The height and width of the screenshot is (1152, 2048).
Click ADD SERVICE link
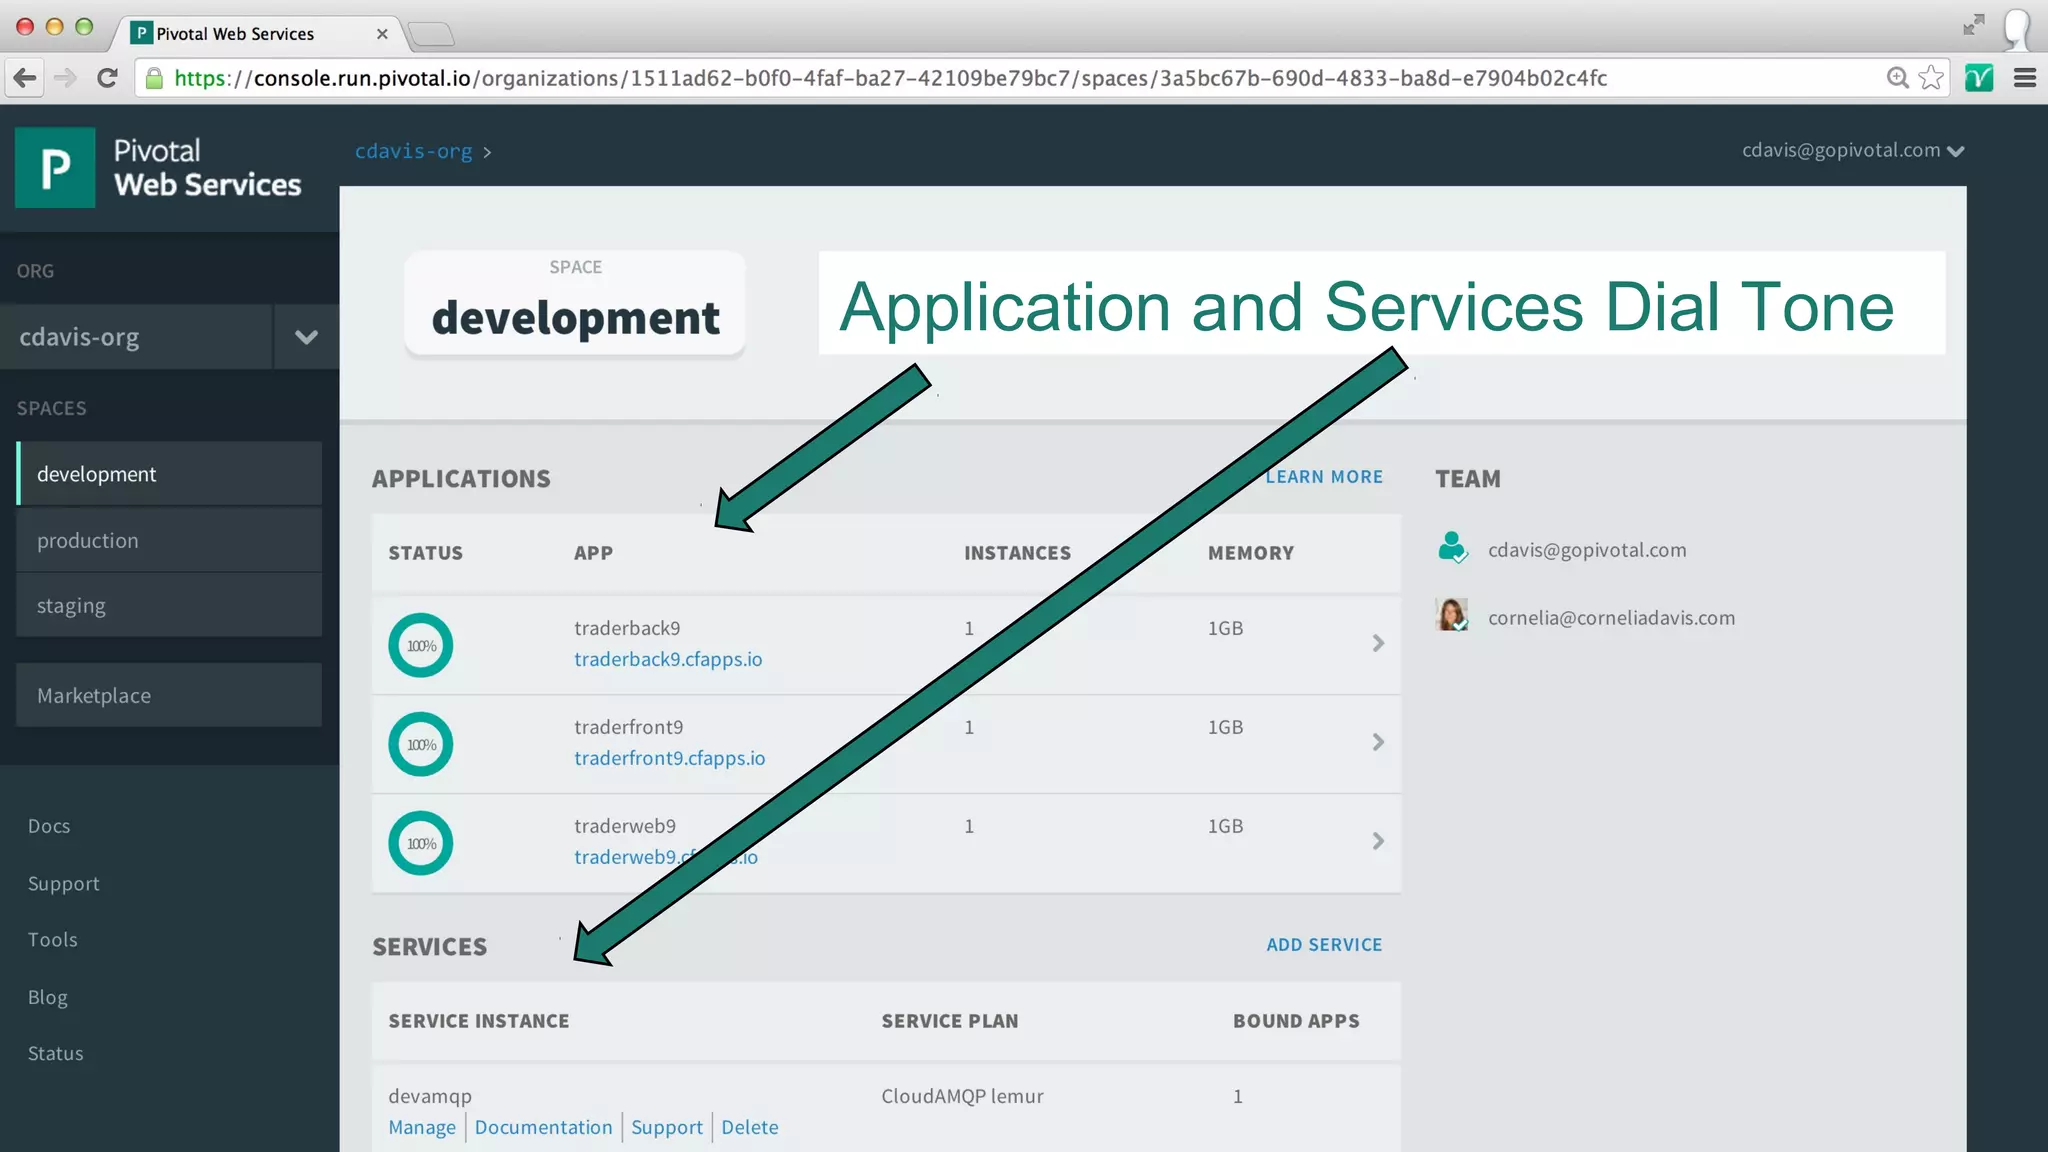[1324, 945]
